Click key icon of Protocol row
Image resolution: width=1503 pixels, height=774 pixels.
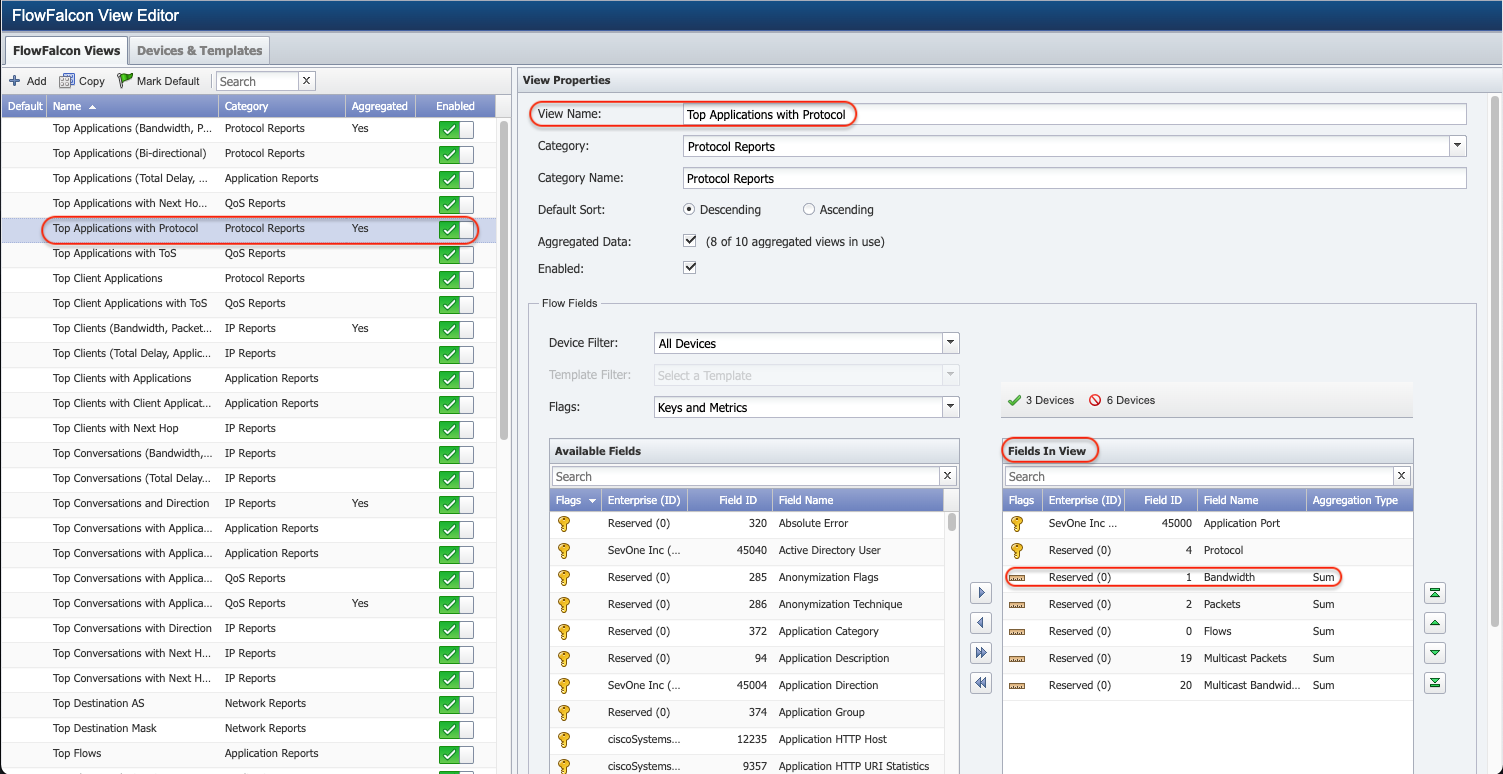[1017, 550]
